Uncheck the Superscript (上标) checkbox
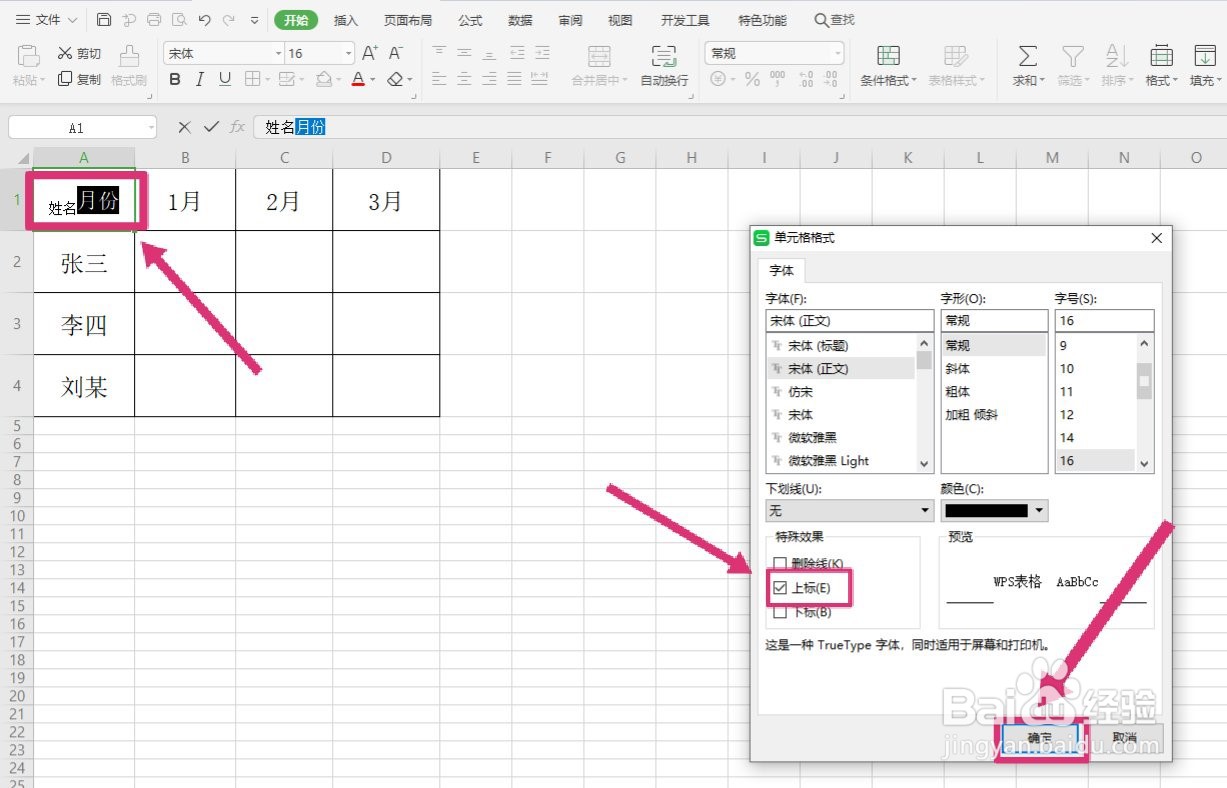Screen dimensions: 1227x788 click(781, 588)
